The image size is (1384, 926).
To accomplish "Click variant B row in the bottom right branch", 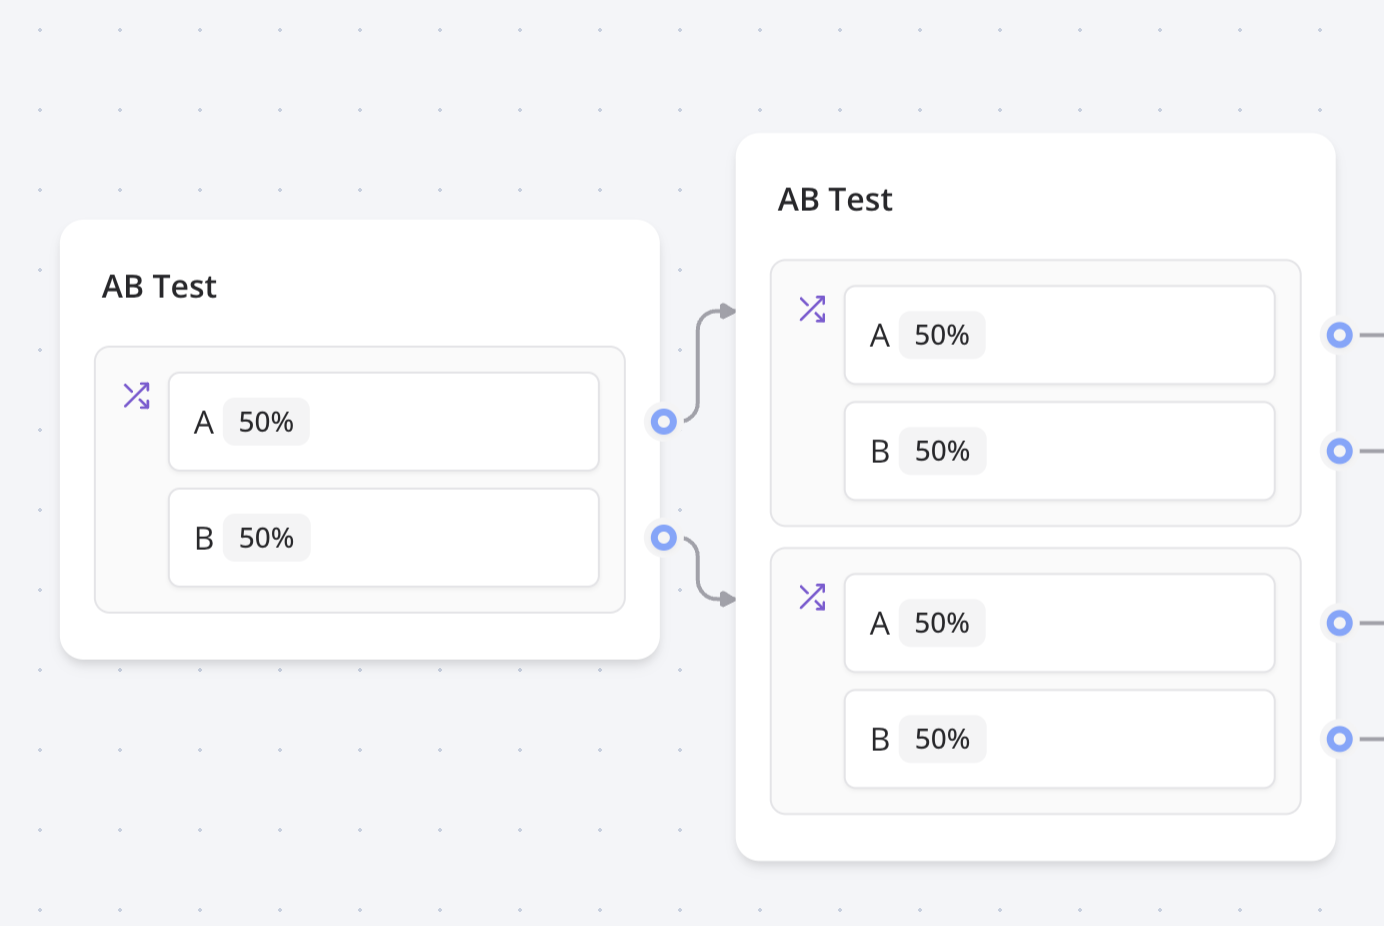I will tap(1059, 739).
